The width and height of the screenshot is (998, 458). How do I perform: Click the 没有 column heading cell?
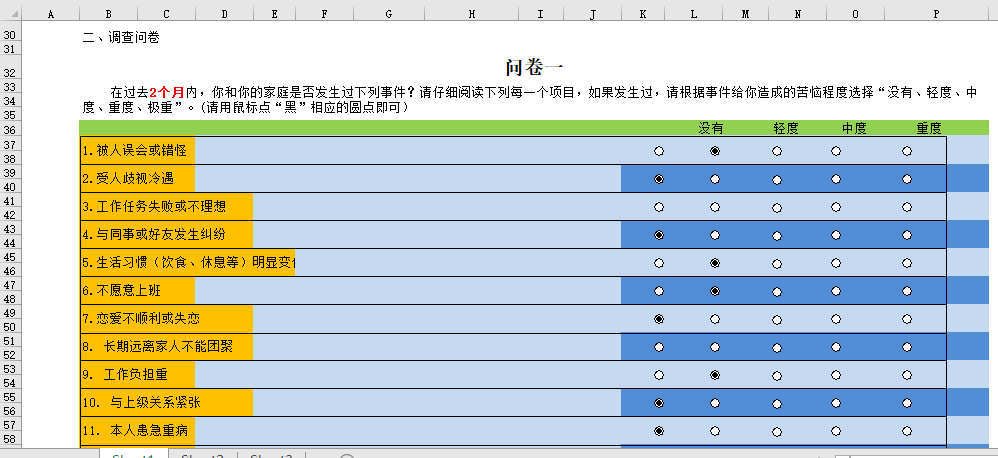point(711,128)
